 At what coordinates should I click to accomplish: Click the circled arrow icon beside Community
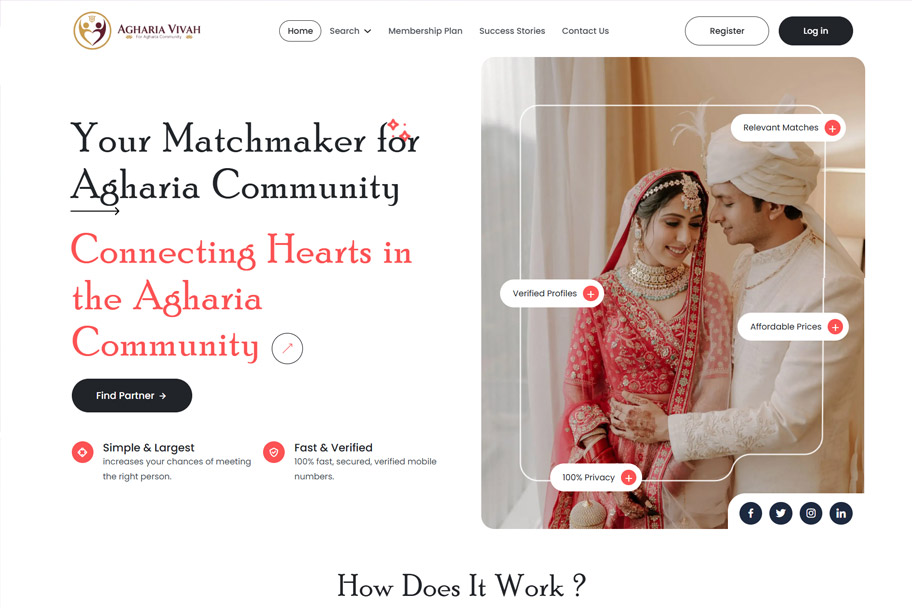point(287,349)
